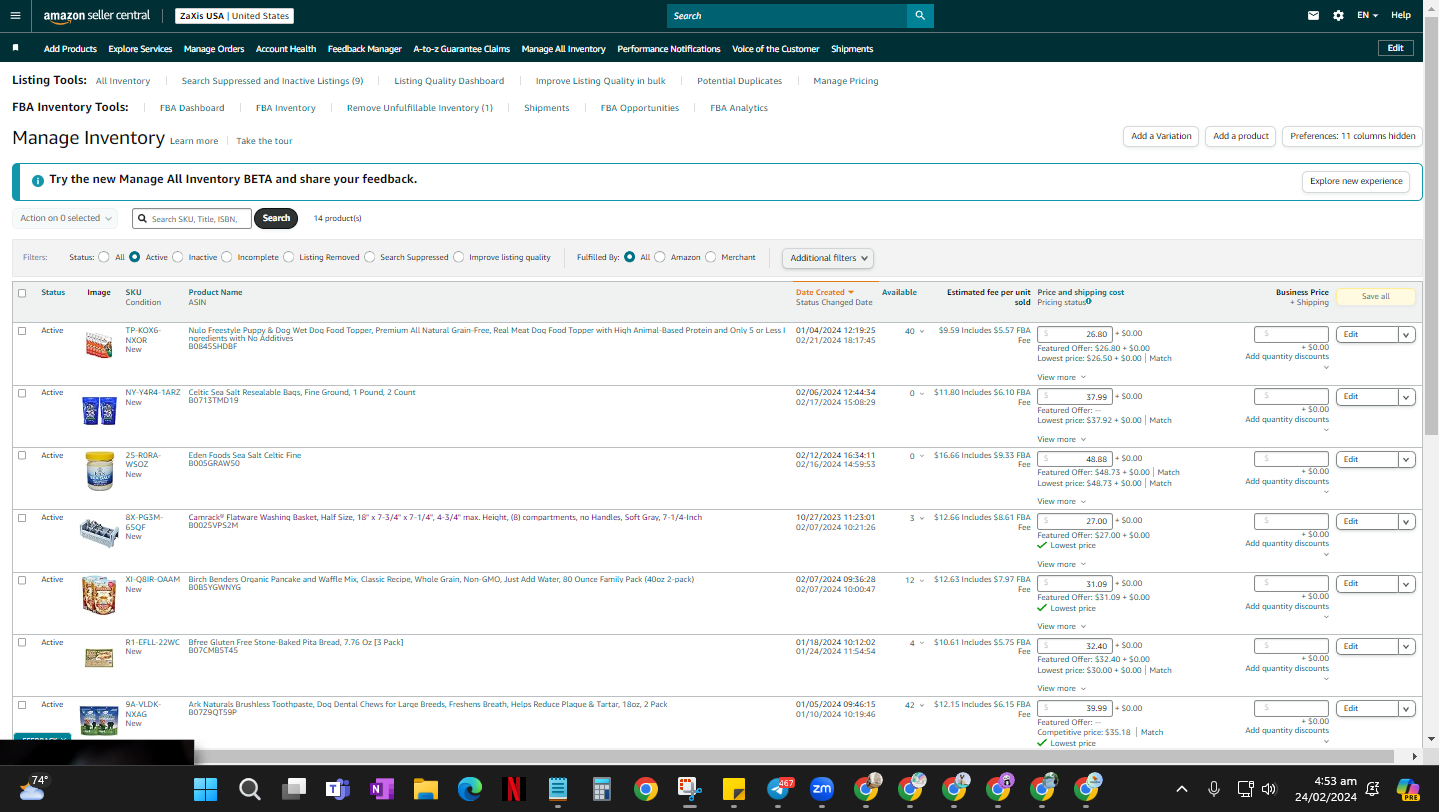Open Notepad from the taskbar
This screenshot has width=1439, height=812.
coord(558,789)
